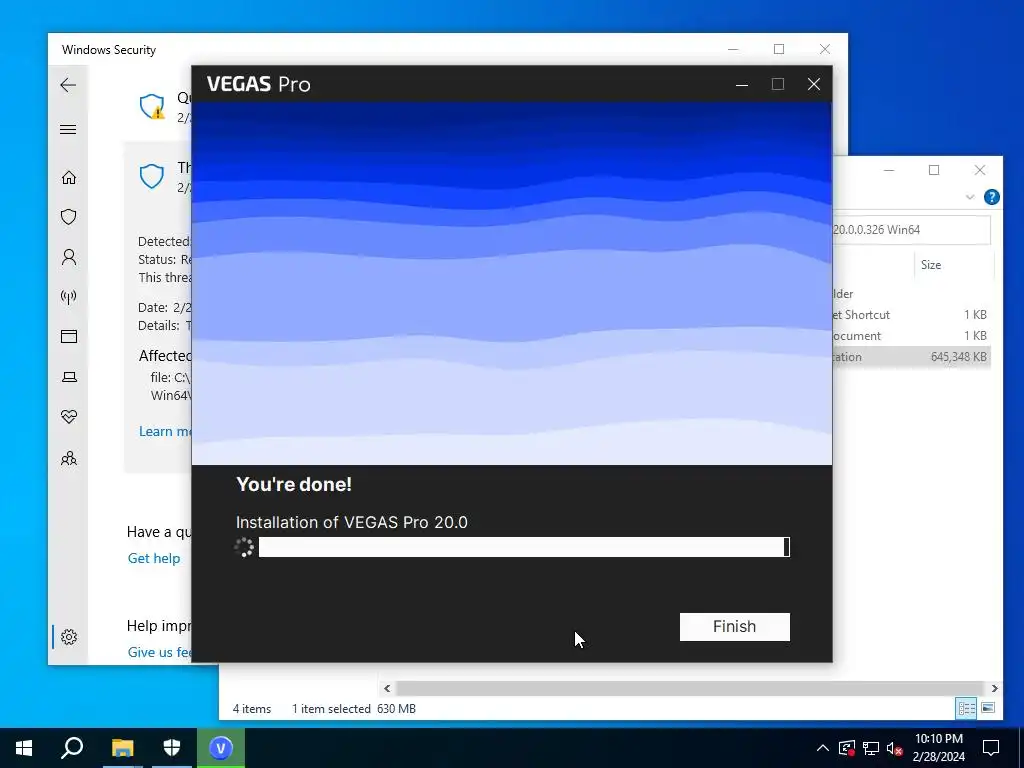Click the Learn more link in Windows Security

click(165, 431)
